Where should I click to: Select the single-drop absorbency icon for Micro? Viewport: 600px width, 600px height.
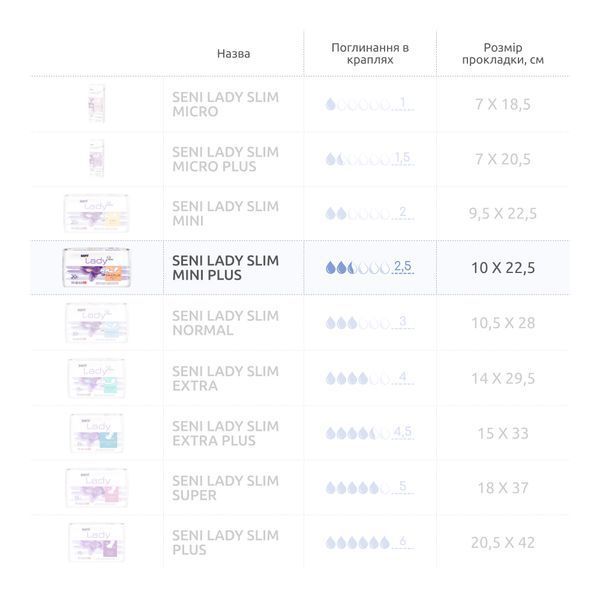tap(370, 104)
